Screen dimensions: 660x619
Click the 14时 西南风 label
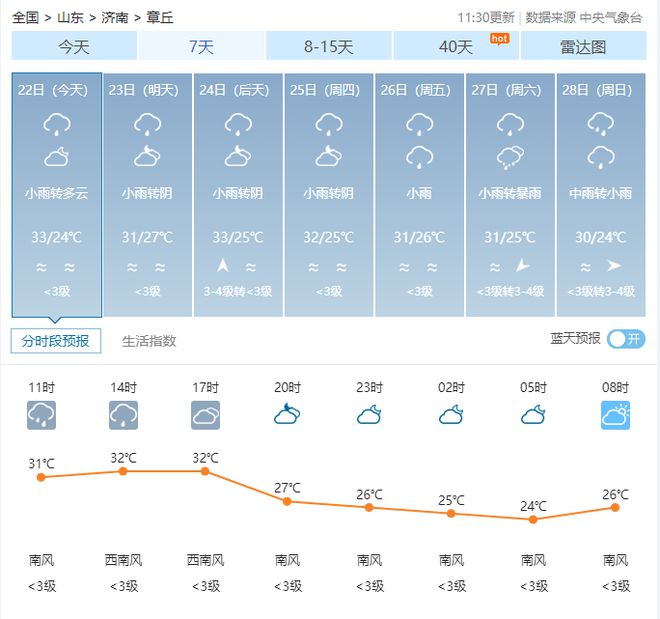123,560
